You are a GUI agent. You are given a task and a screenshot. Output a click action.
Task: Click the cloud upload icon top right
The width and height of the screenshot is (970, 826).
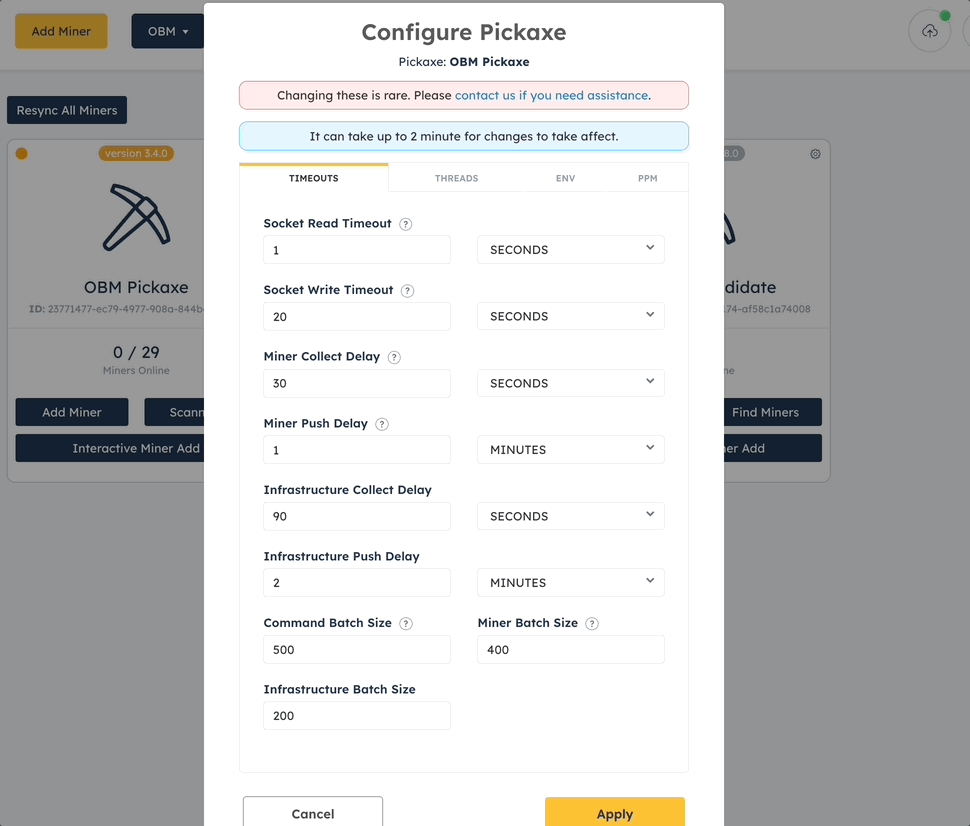[x=929, y=31]
